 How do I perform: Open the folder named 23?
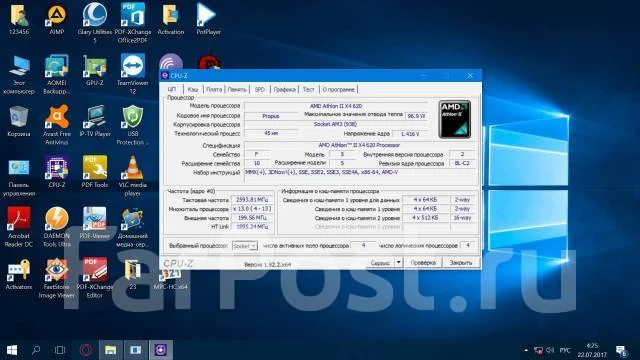click(133, 274)
